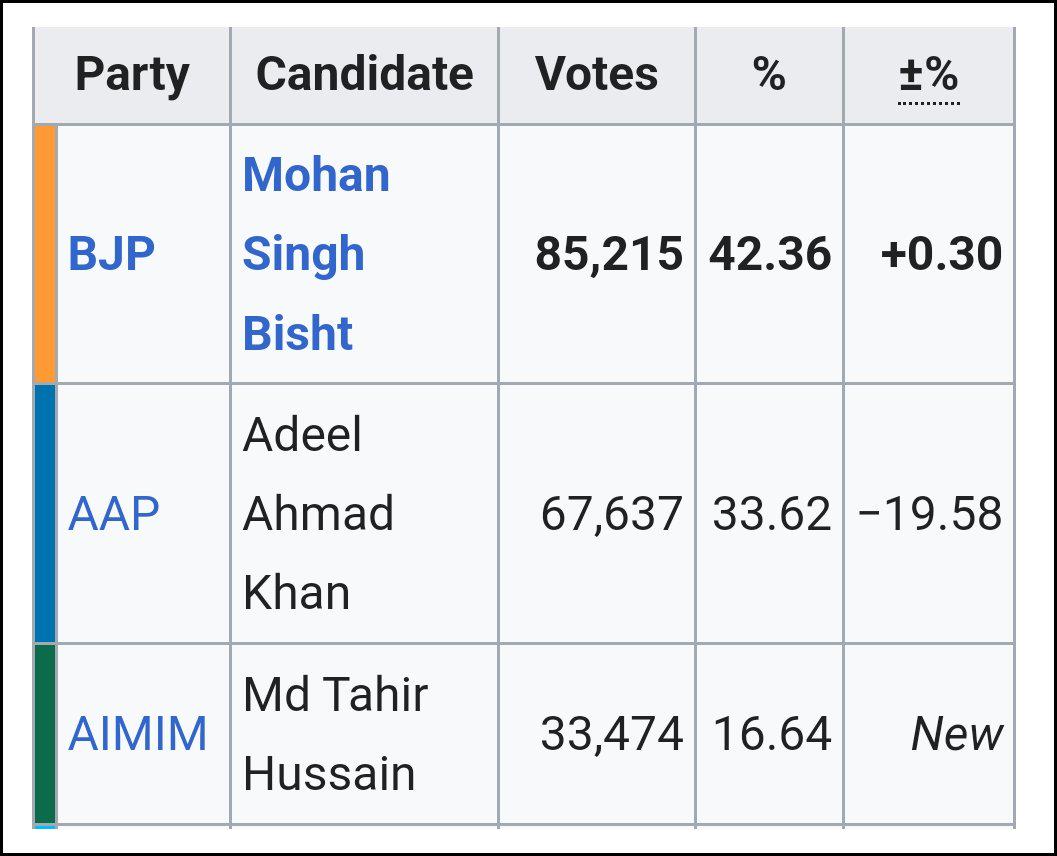This screenshot has width=1057, height=856.
Task: Select the 67,637 votes cell
Action: click(x=611, y=514)
